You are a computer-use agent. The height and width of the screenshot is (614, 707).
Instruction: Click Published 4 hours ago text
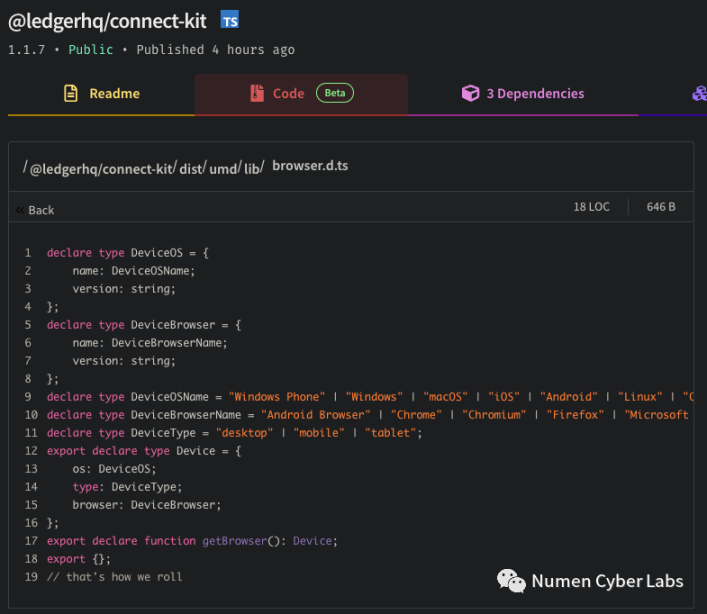coord(216,50)
